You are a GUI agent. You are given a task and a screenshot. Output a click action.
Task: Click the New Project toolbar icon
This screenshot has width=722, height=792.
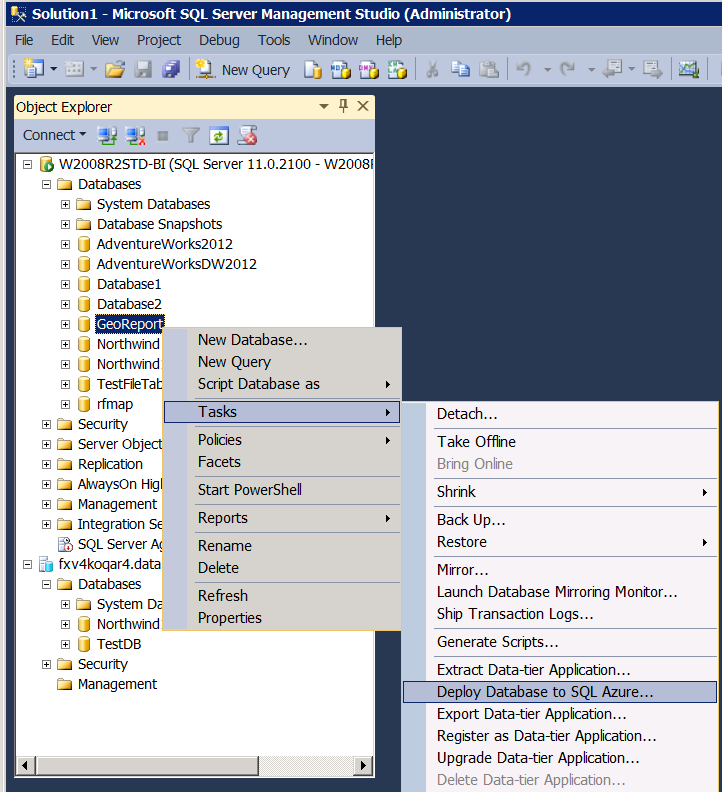pyautogui.click(x=34, y=68)
